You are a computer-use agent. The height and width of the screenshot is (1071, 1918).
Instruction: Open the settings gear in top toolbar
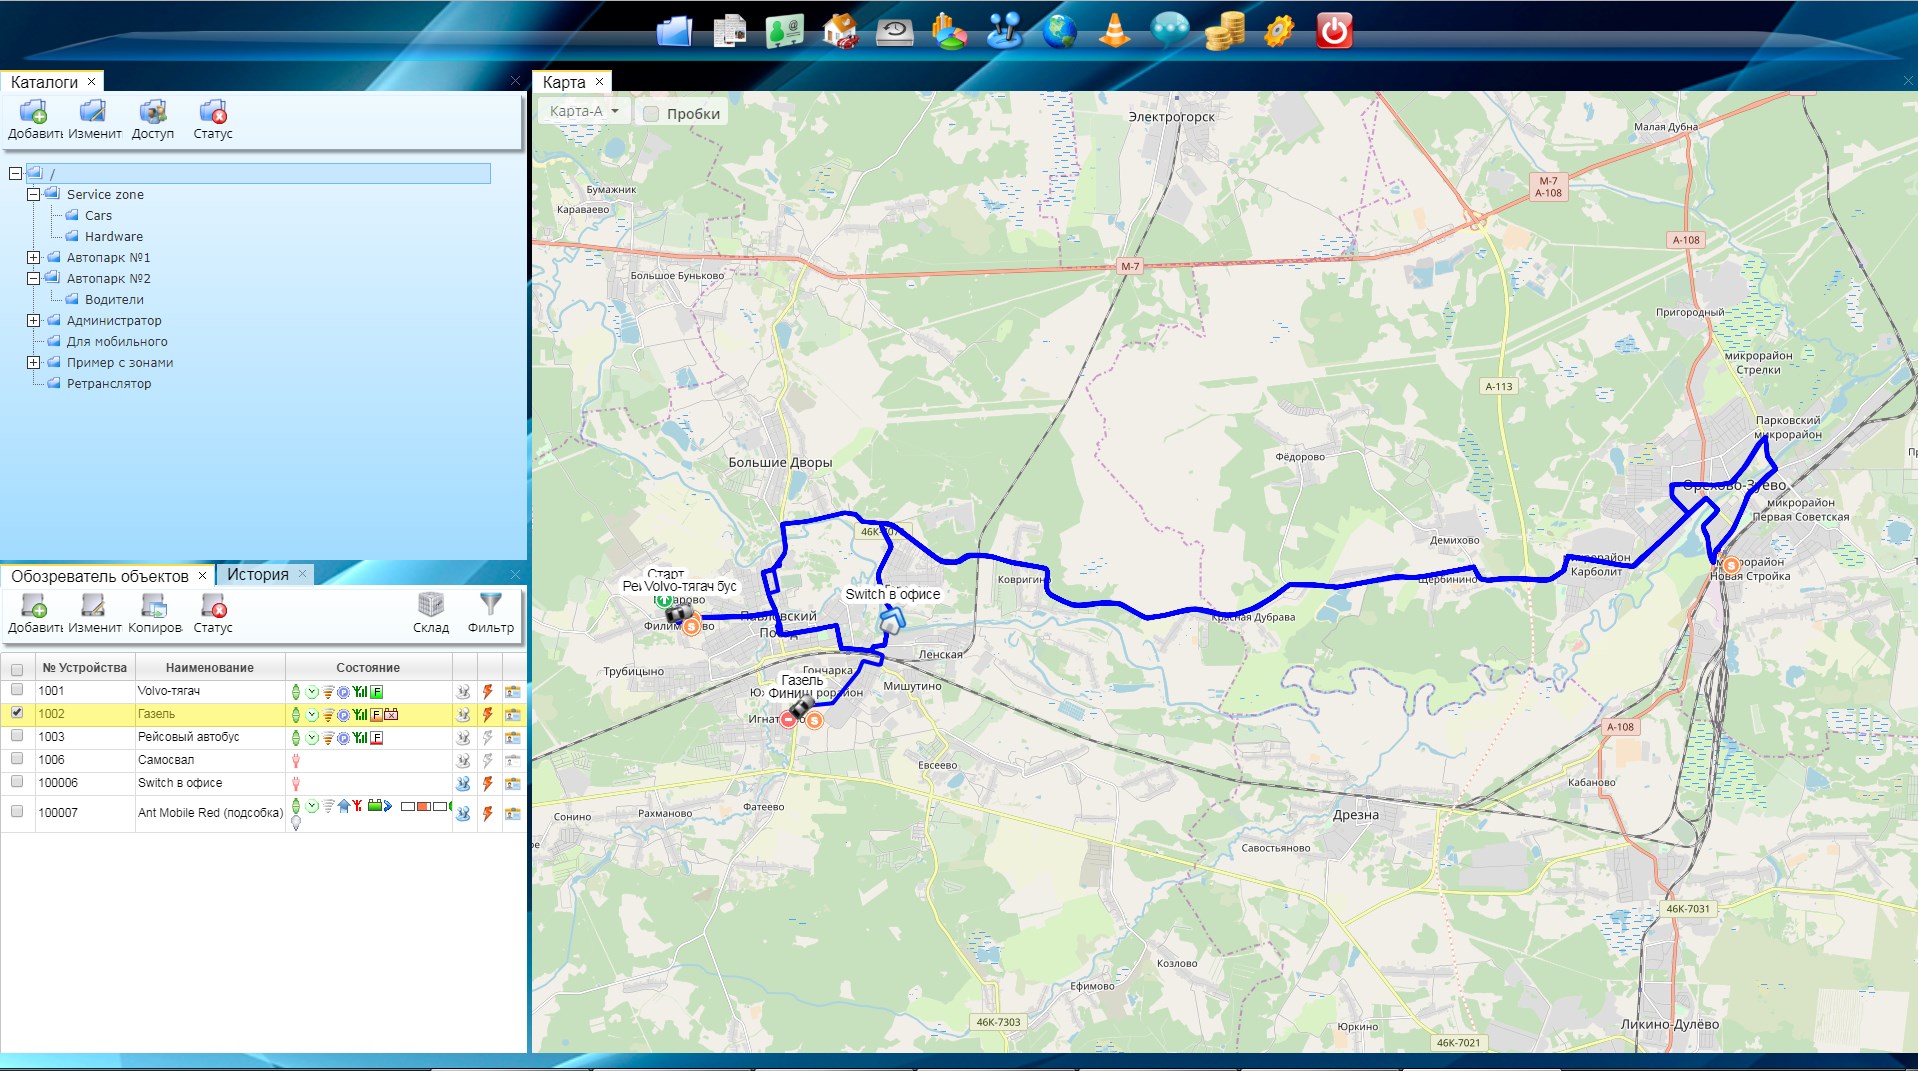click(x=1278, y=31)
